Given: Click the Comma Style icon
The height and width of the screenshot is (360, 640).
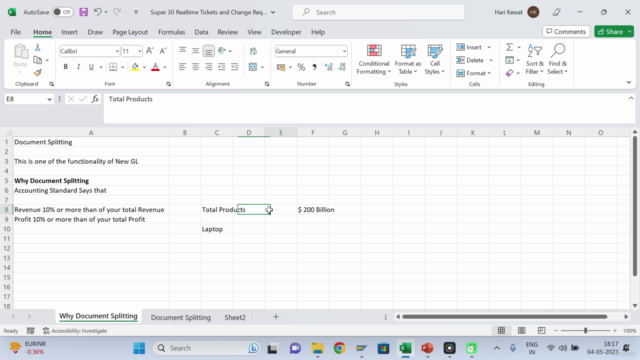Looking at the screenshot, I should coord(314,67).
